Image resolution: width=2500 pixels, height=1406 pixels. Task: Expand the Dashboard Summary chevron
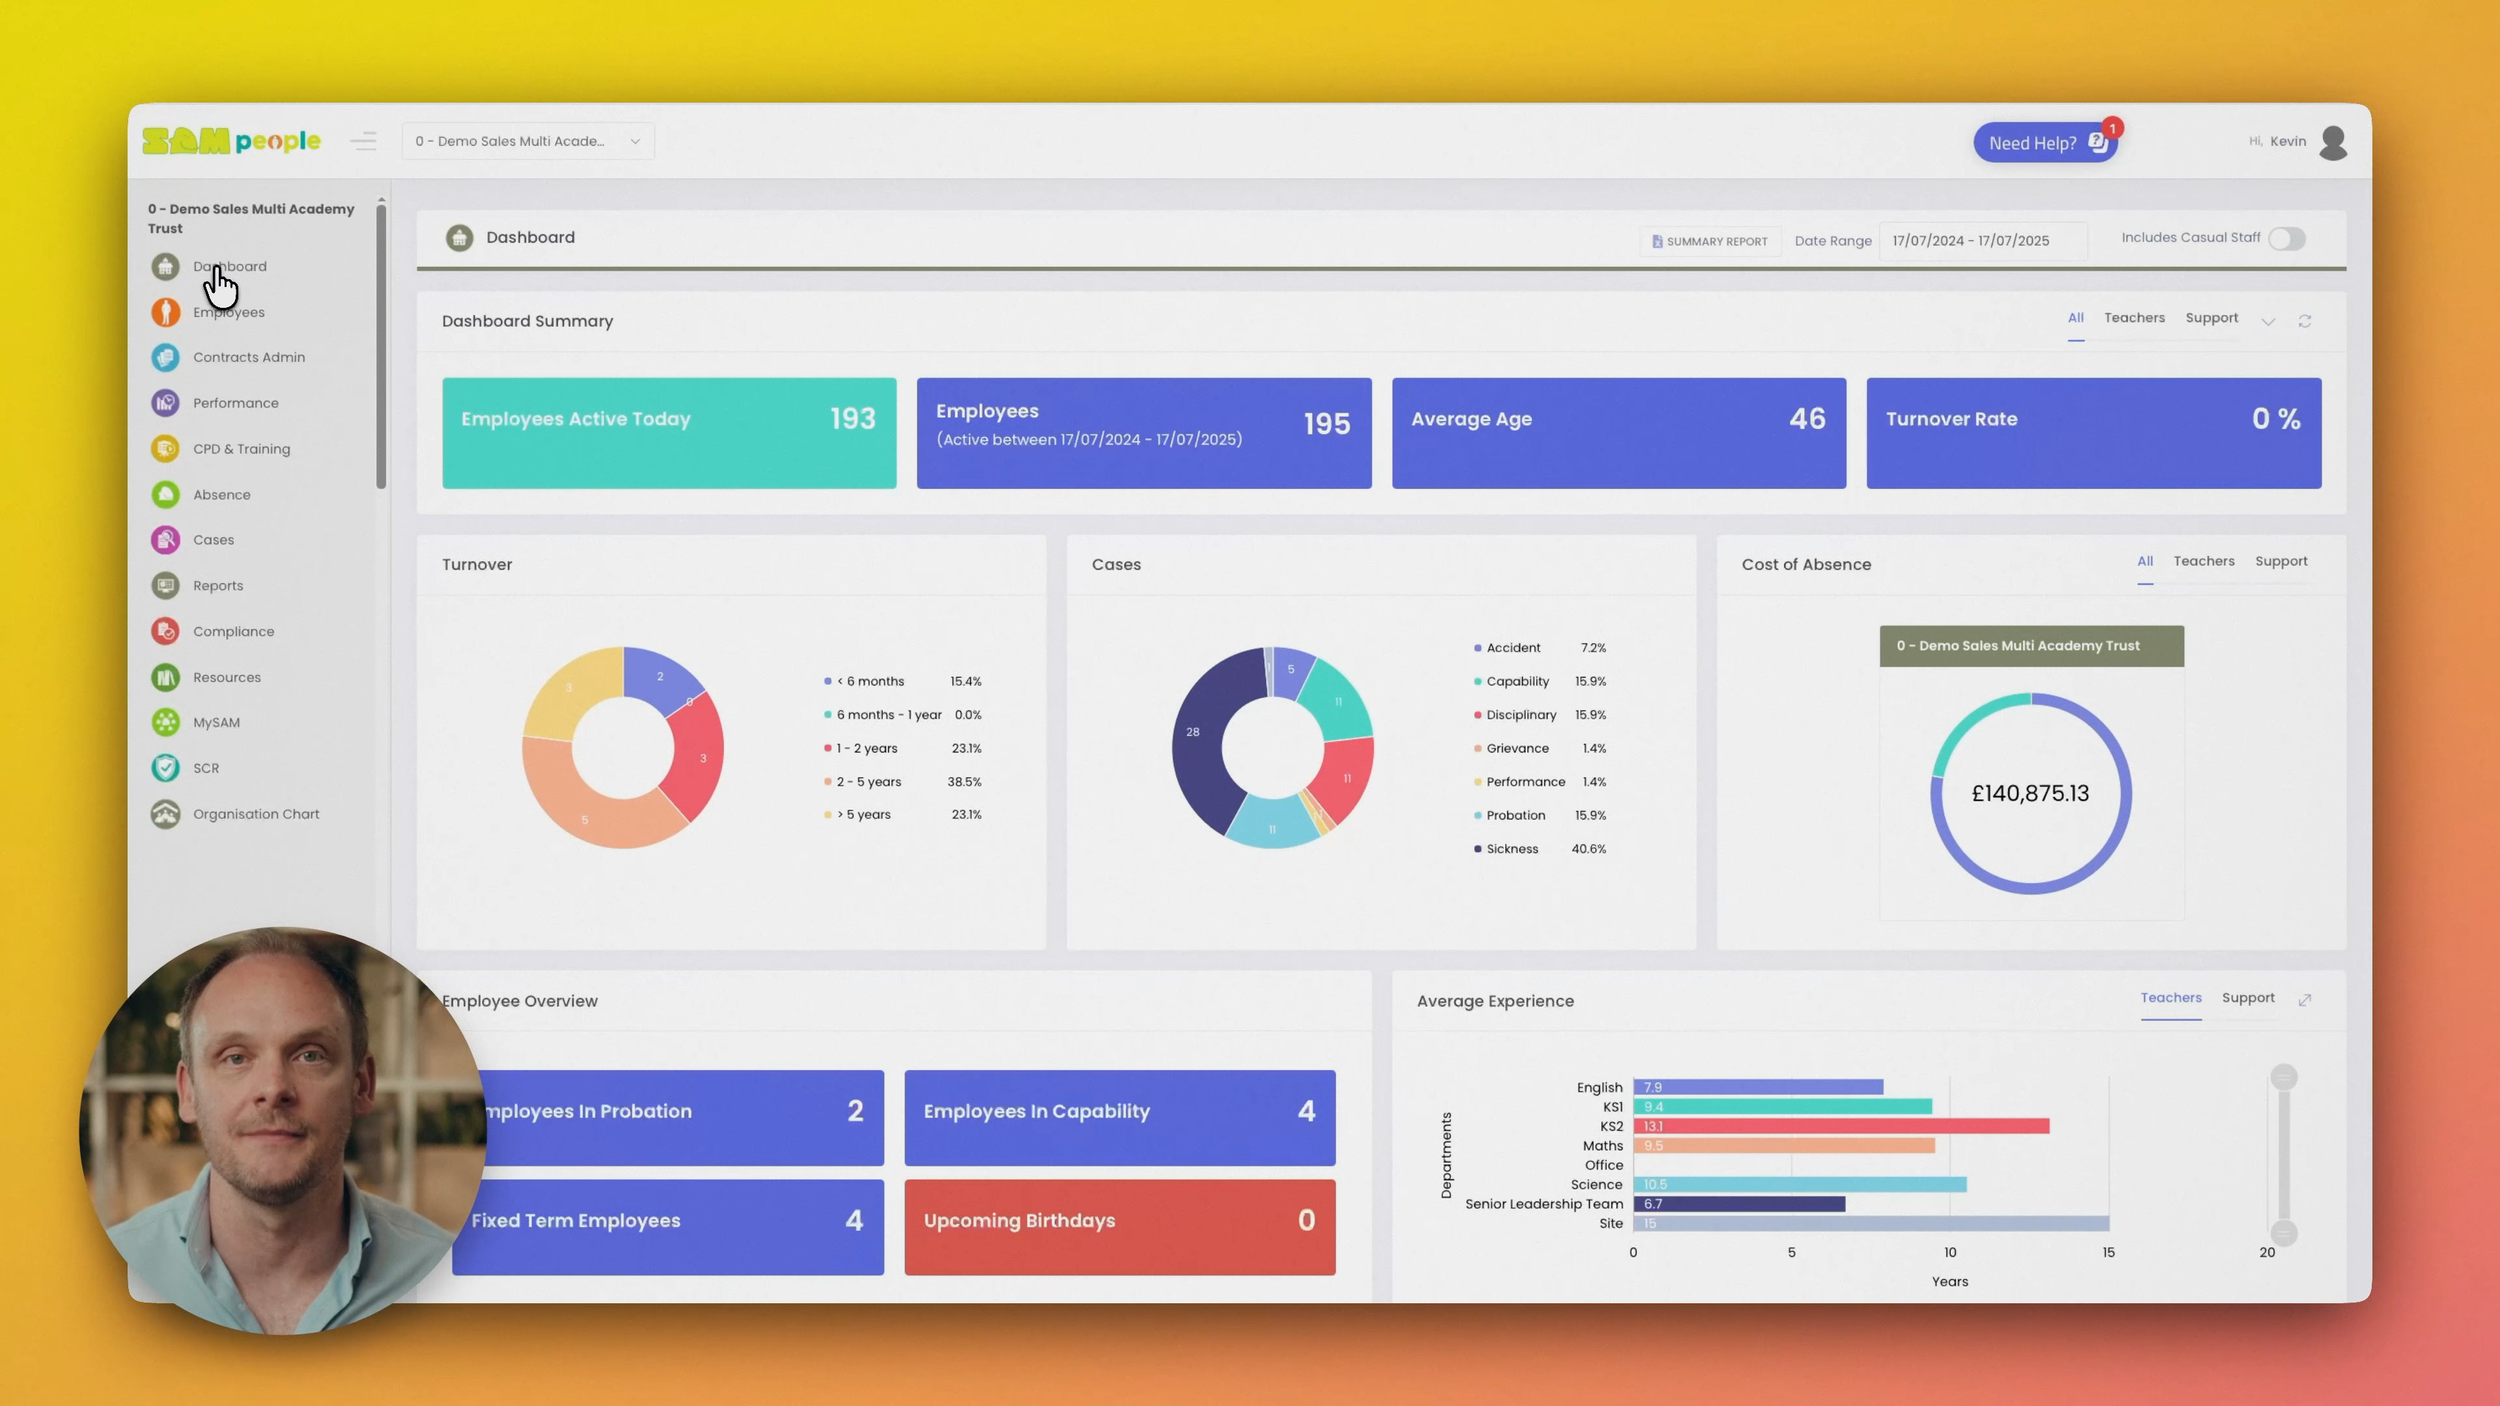[2267, 321]
